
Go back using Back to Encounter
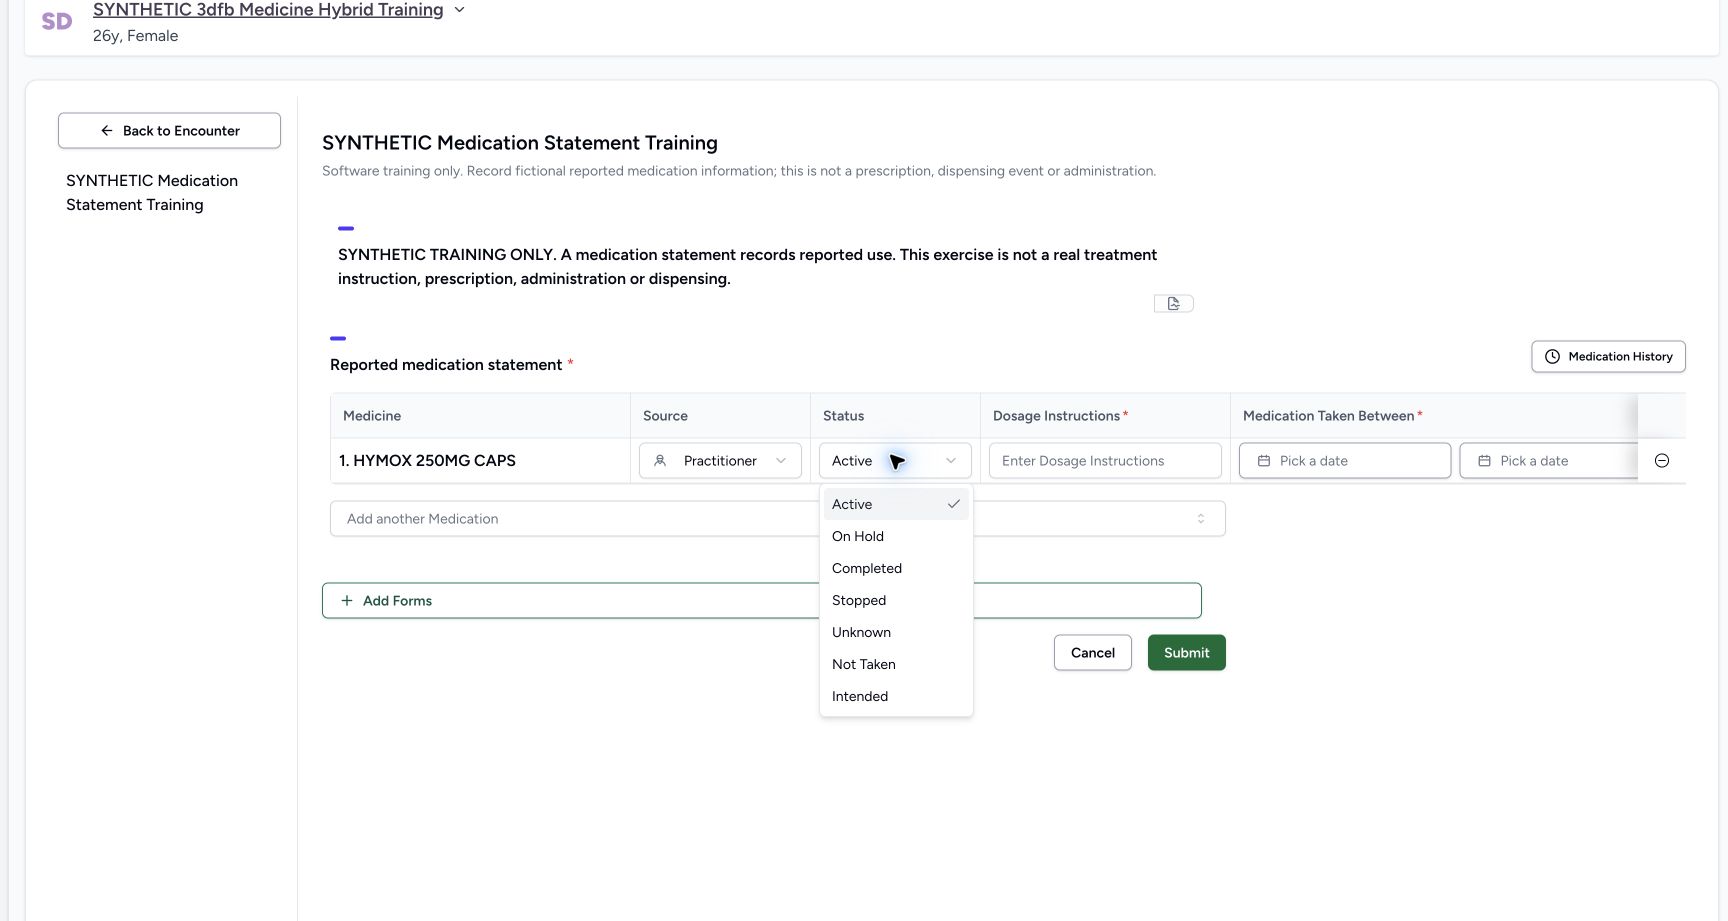[x=169, y=131]
